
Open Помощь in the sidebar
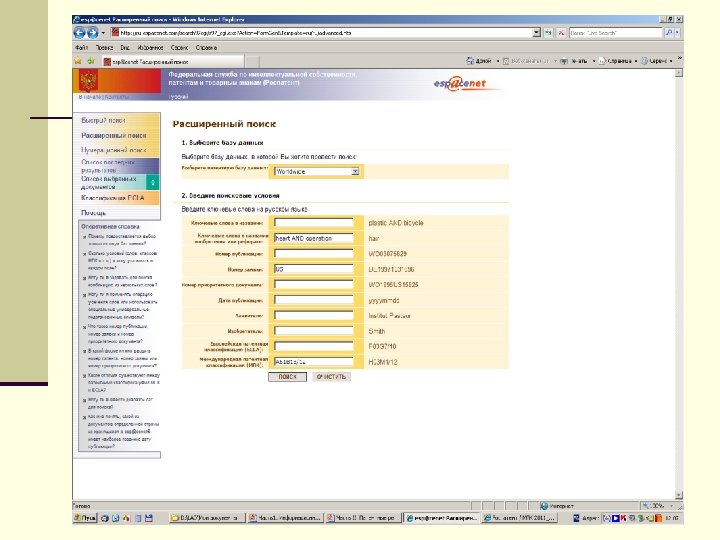(x=93, y=213)
